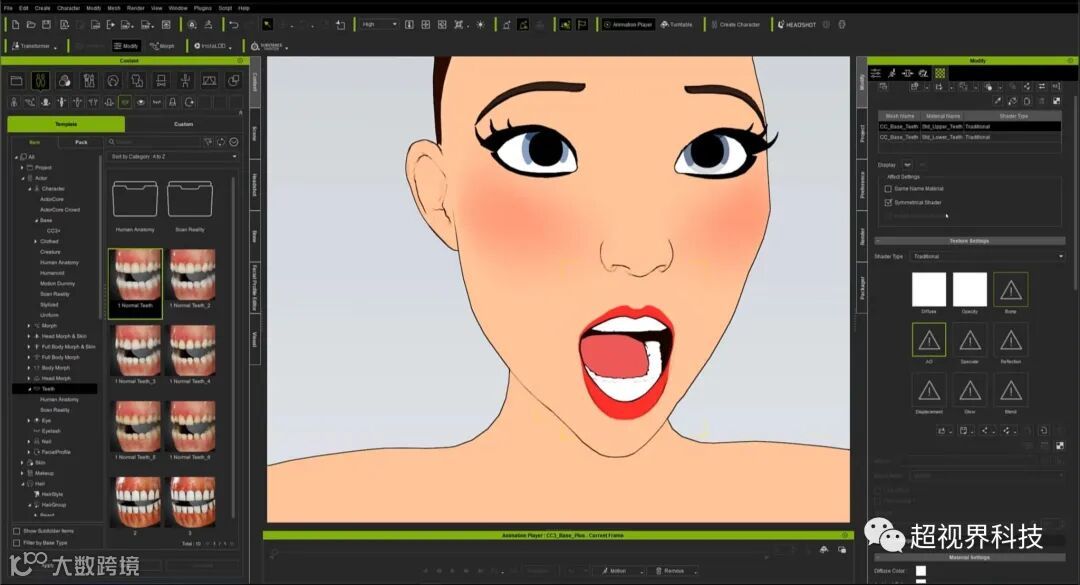
Task: Open the Turntable tool
Action: [676, 24]
